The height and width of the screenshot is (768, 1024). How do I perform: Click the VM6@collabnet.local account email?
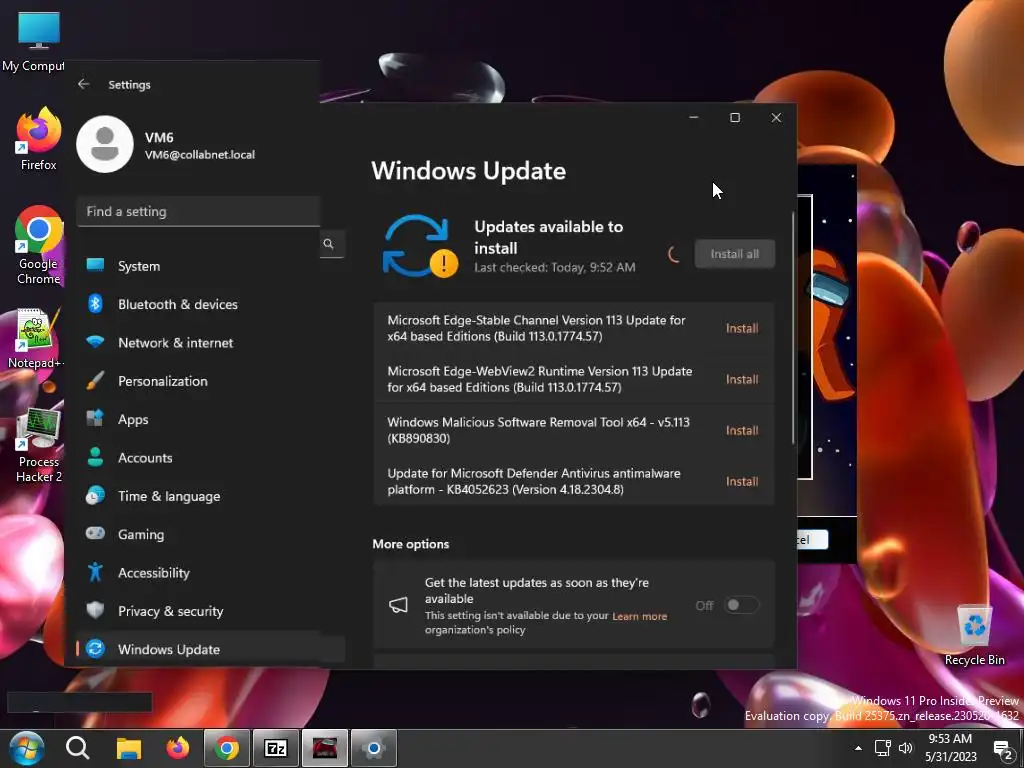(200, 155)
